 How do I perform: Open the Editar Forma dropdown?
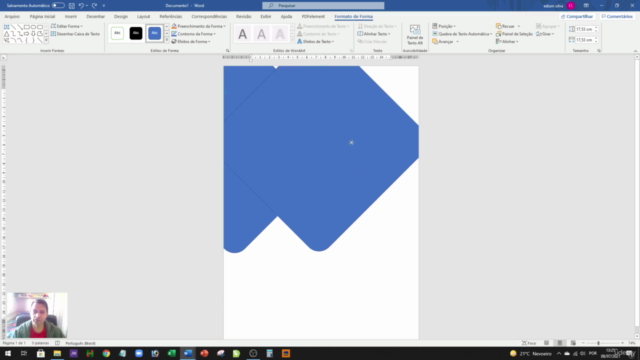coord(67,26)
